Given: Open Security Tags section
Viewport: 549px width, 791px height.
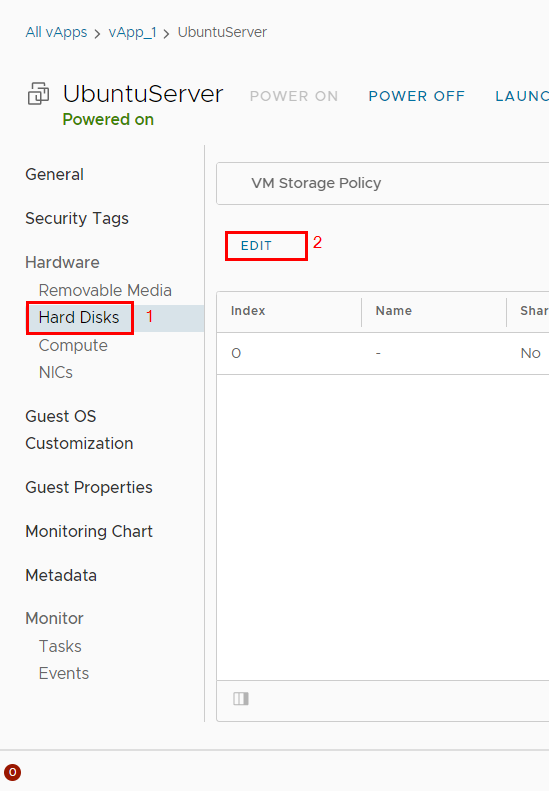Looking at the screenshot, I should [x=77, y=218].
